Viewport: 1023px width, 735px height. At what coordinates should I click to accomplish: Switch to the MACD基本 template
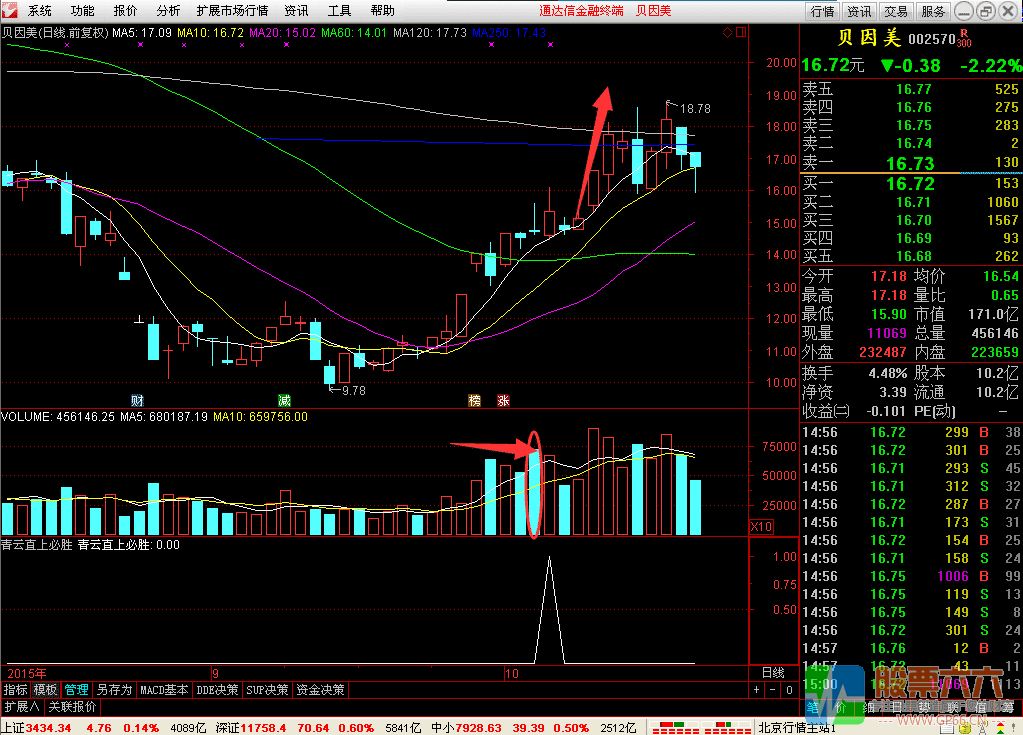point(164,690)
